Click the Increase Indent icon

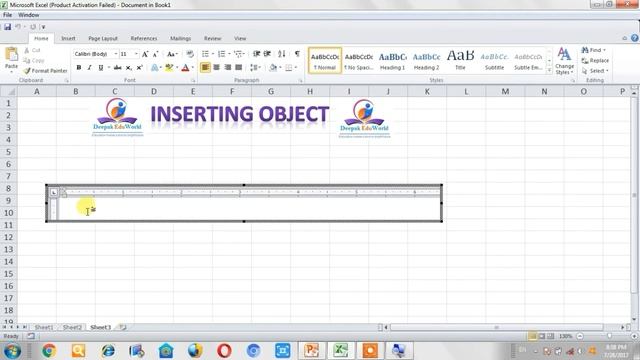pos(267,54)
